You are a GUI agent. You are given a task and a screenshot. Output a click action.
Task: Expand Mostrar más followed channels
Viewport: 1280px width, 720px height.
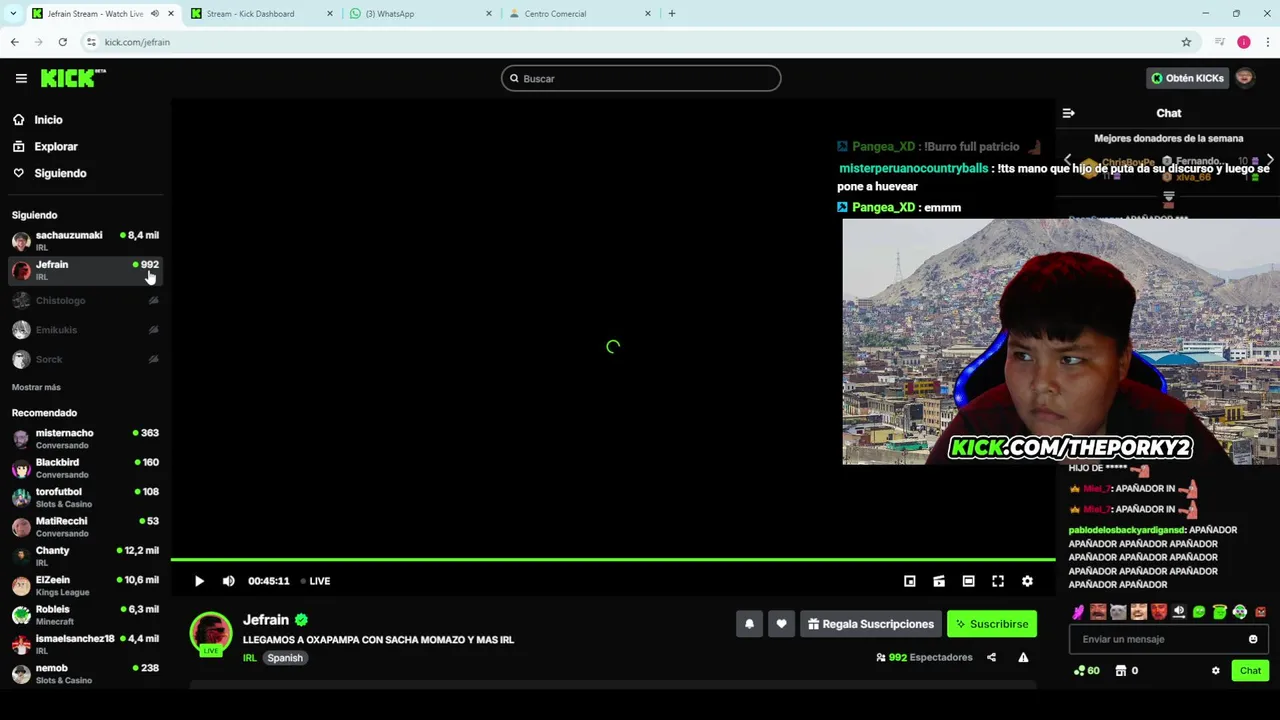[36, 387]
